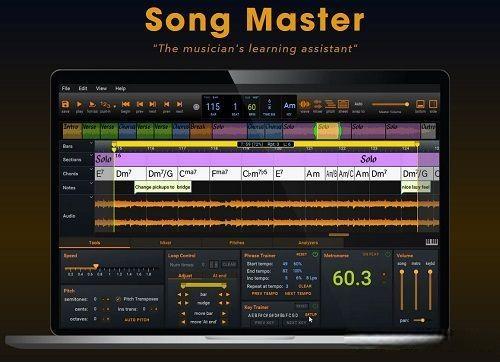Click the Phrase Trainer CLEAR button
The width and height of the screenshot is (500, 362).
click(305, 286)
